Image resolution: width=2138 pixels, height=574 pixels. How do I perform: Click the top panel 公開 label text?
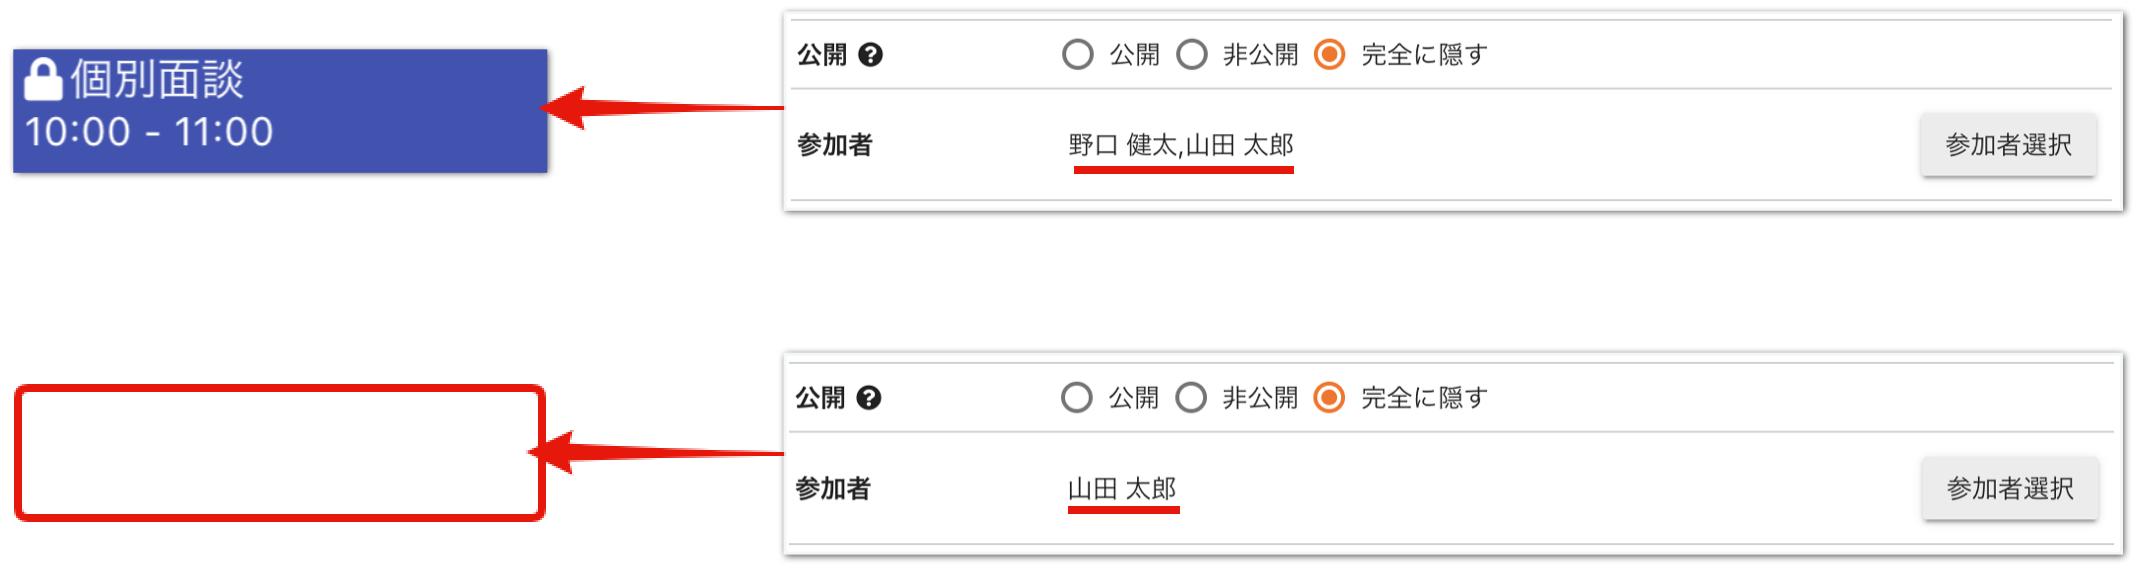click(x=822, y=55)
